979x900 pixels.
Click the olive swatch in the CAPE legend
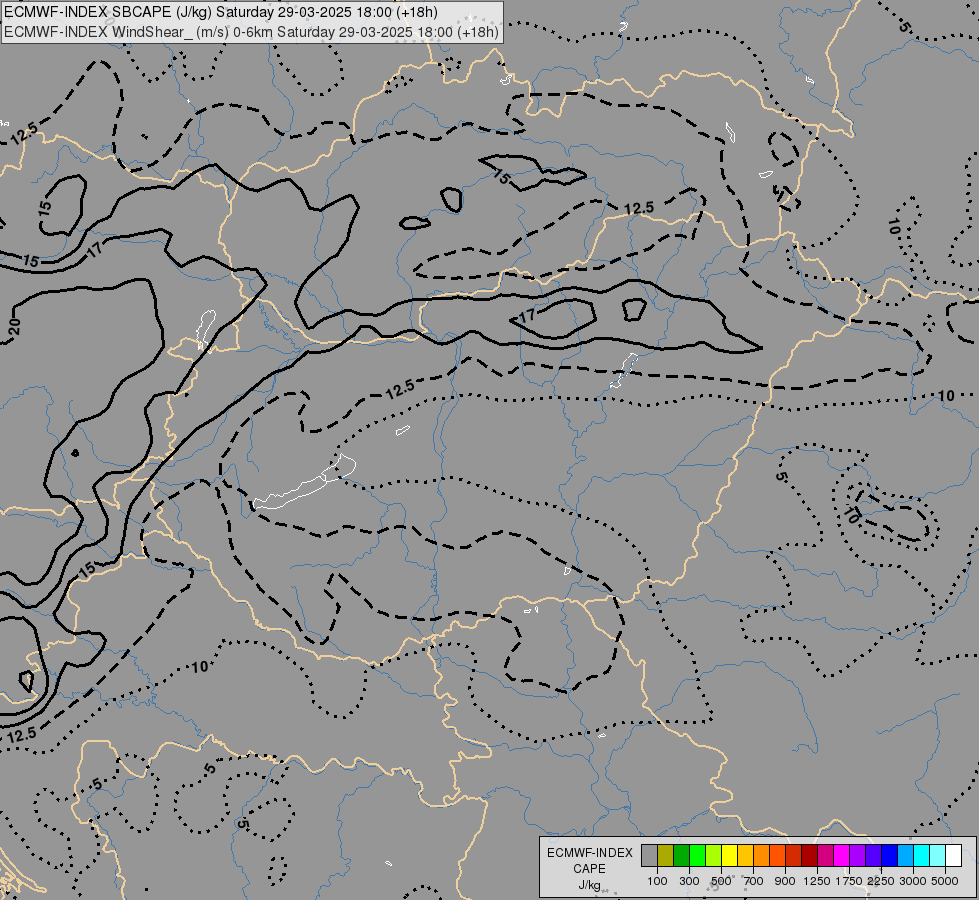pos(666,855)
